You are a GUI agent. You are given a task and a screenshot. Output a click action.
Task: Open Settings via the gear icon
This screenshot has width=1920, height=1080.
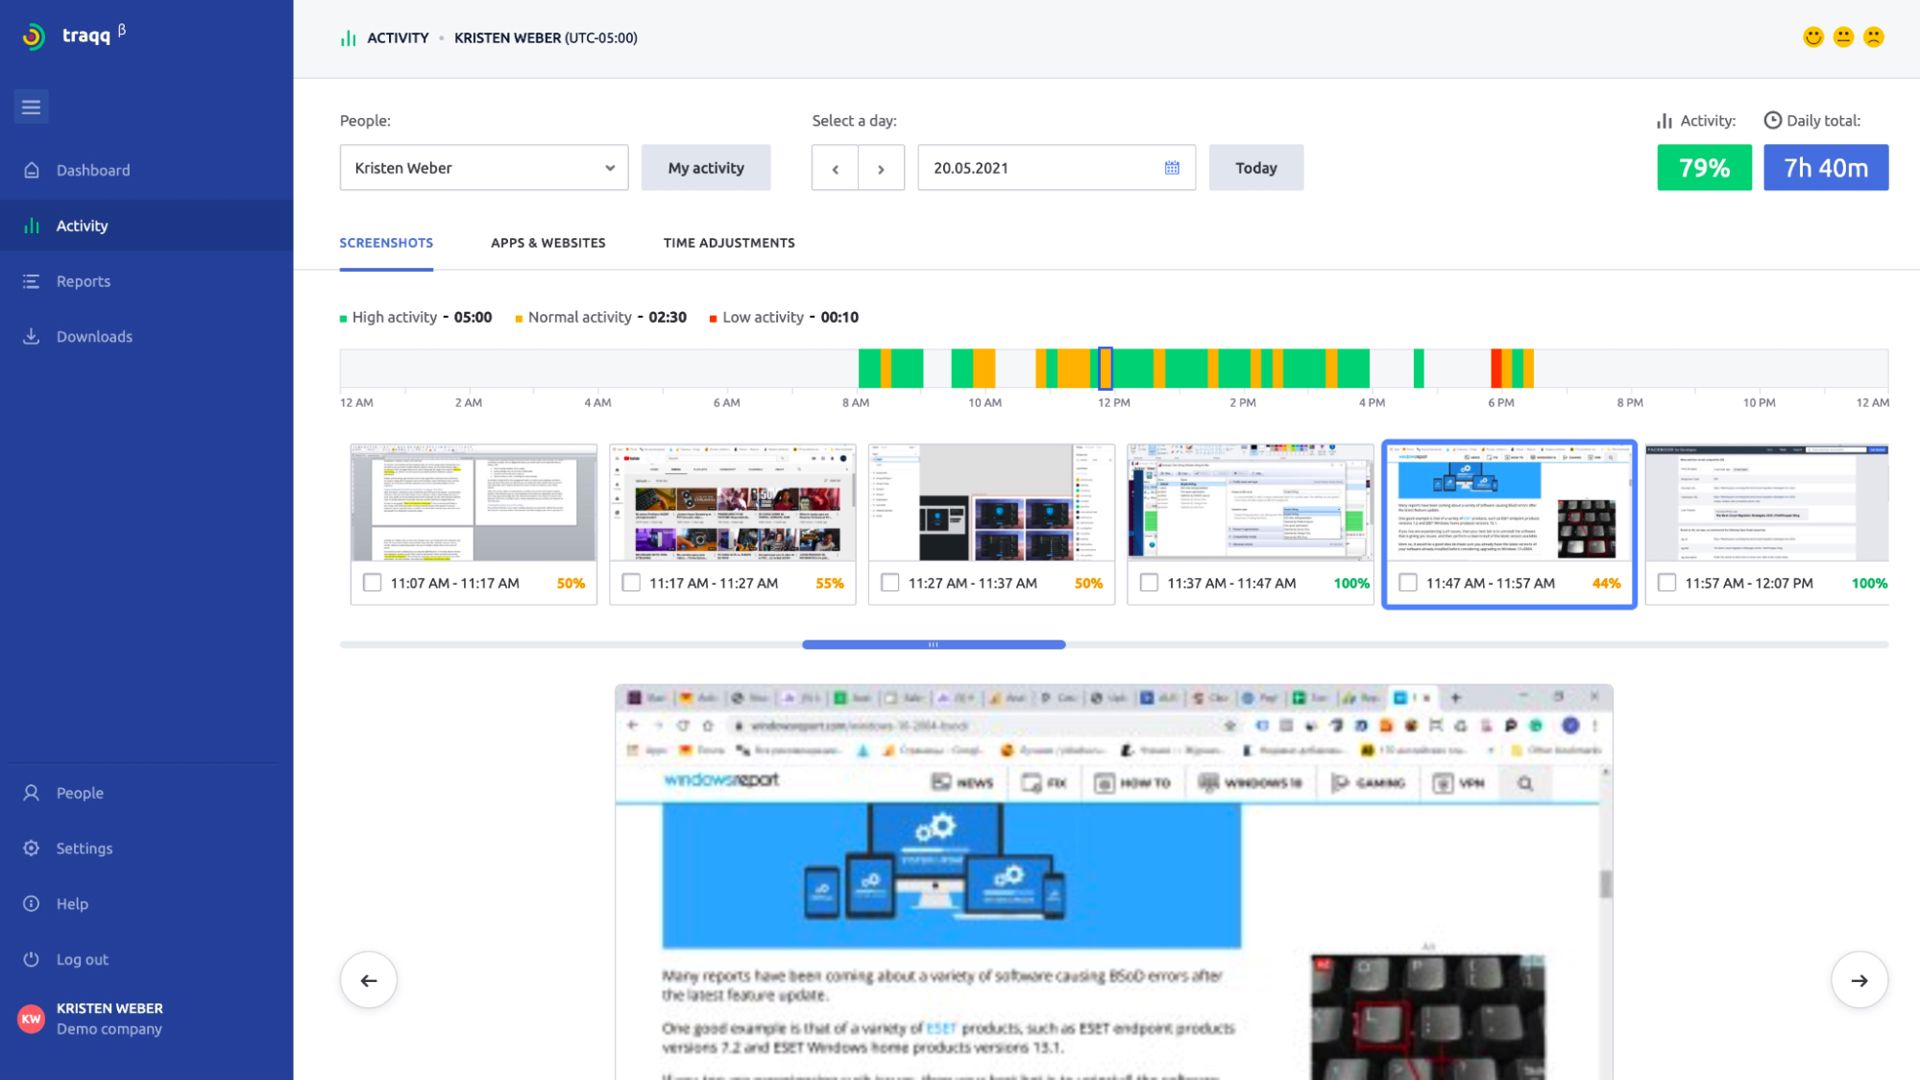[31, 847]
